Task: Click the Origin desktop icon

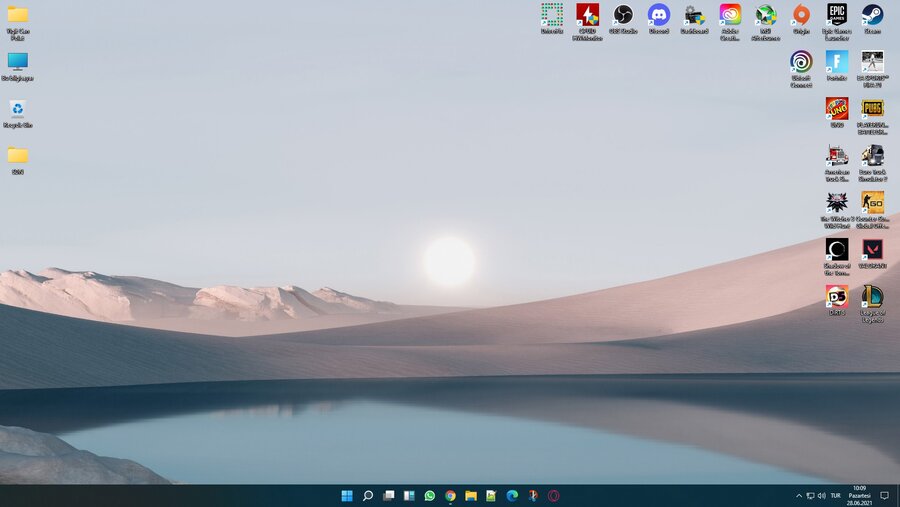Action: tap(801, 15)
